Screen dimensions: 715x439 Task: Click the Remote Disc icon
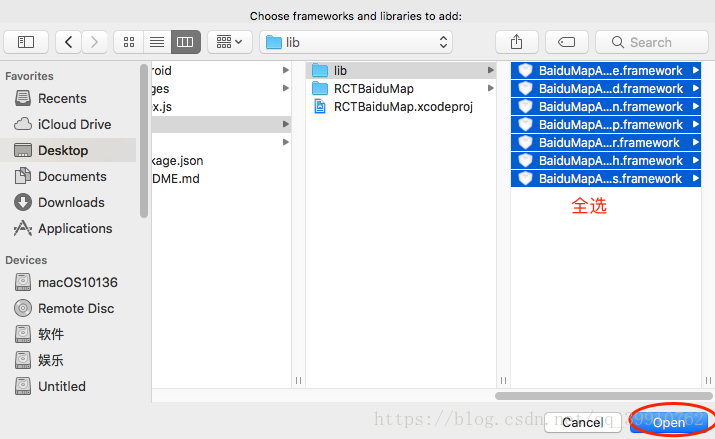tap(23, 308)
